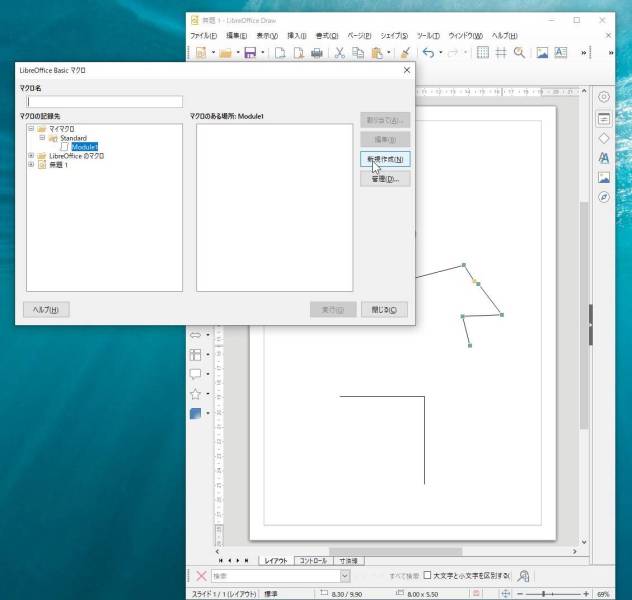Open the sidebar Properties icon
Screen dimensions: 632x600
click(604, 119)
